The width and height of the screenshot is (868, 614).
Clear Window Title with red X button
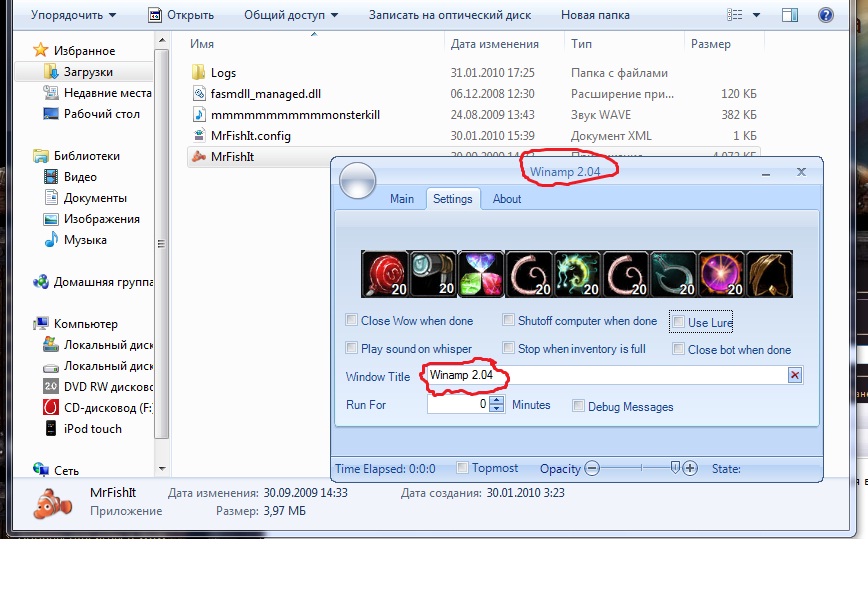795,375
